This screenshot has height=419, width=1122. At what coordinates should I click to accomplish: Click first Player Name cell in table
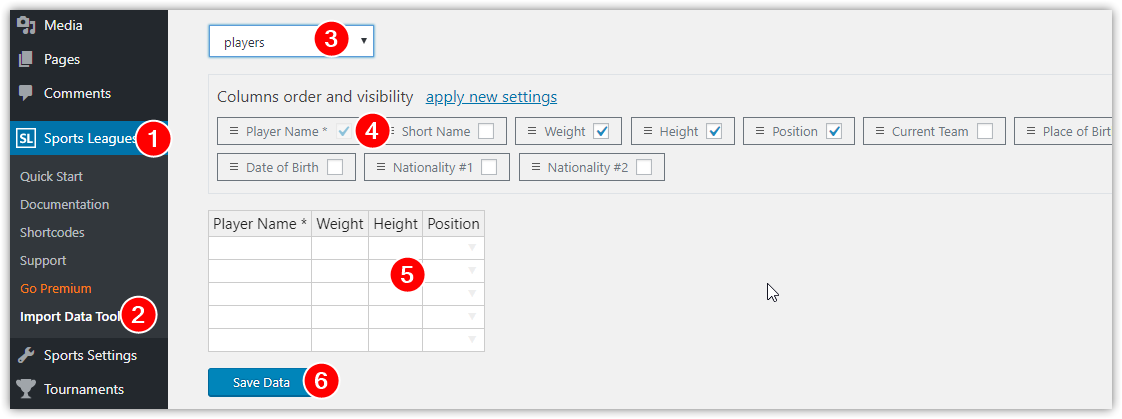coord(260,248)
